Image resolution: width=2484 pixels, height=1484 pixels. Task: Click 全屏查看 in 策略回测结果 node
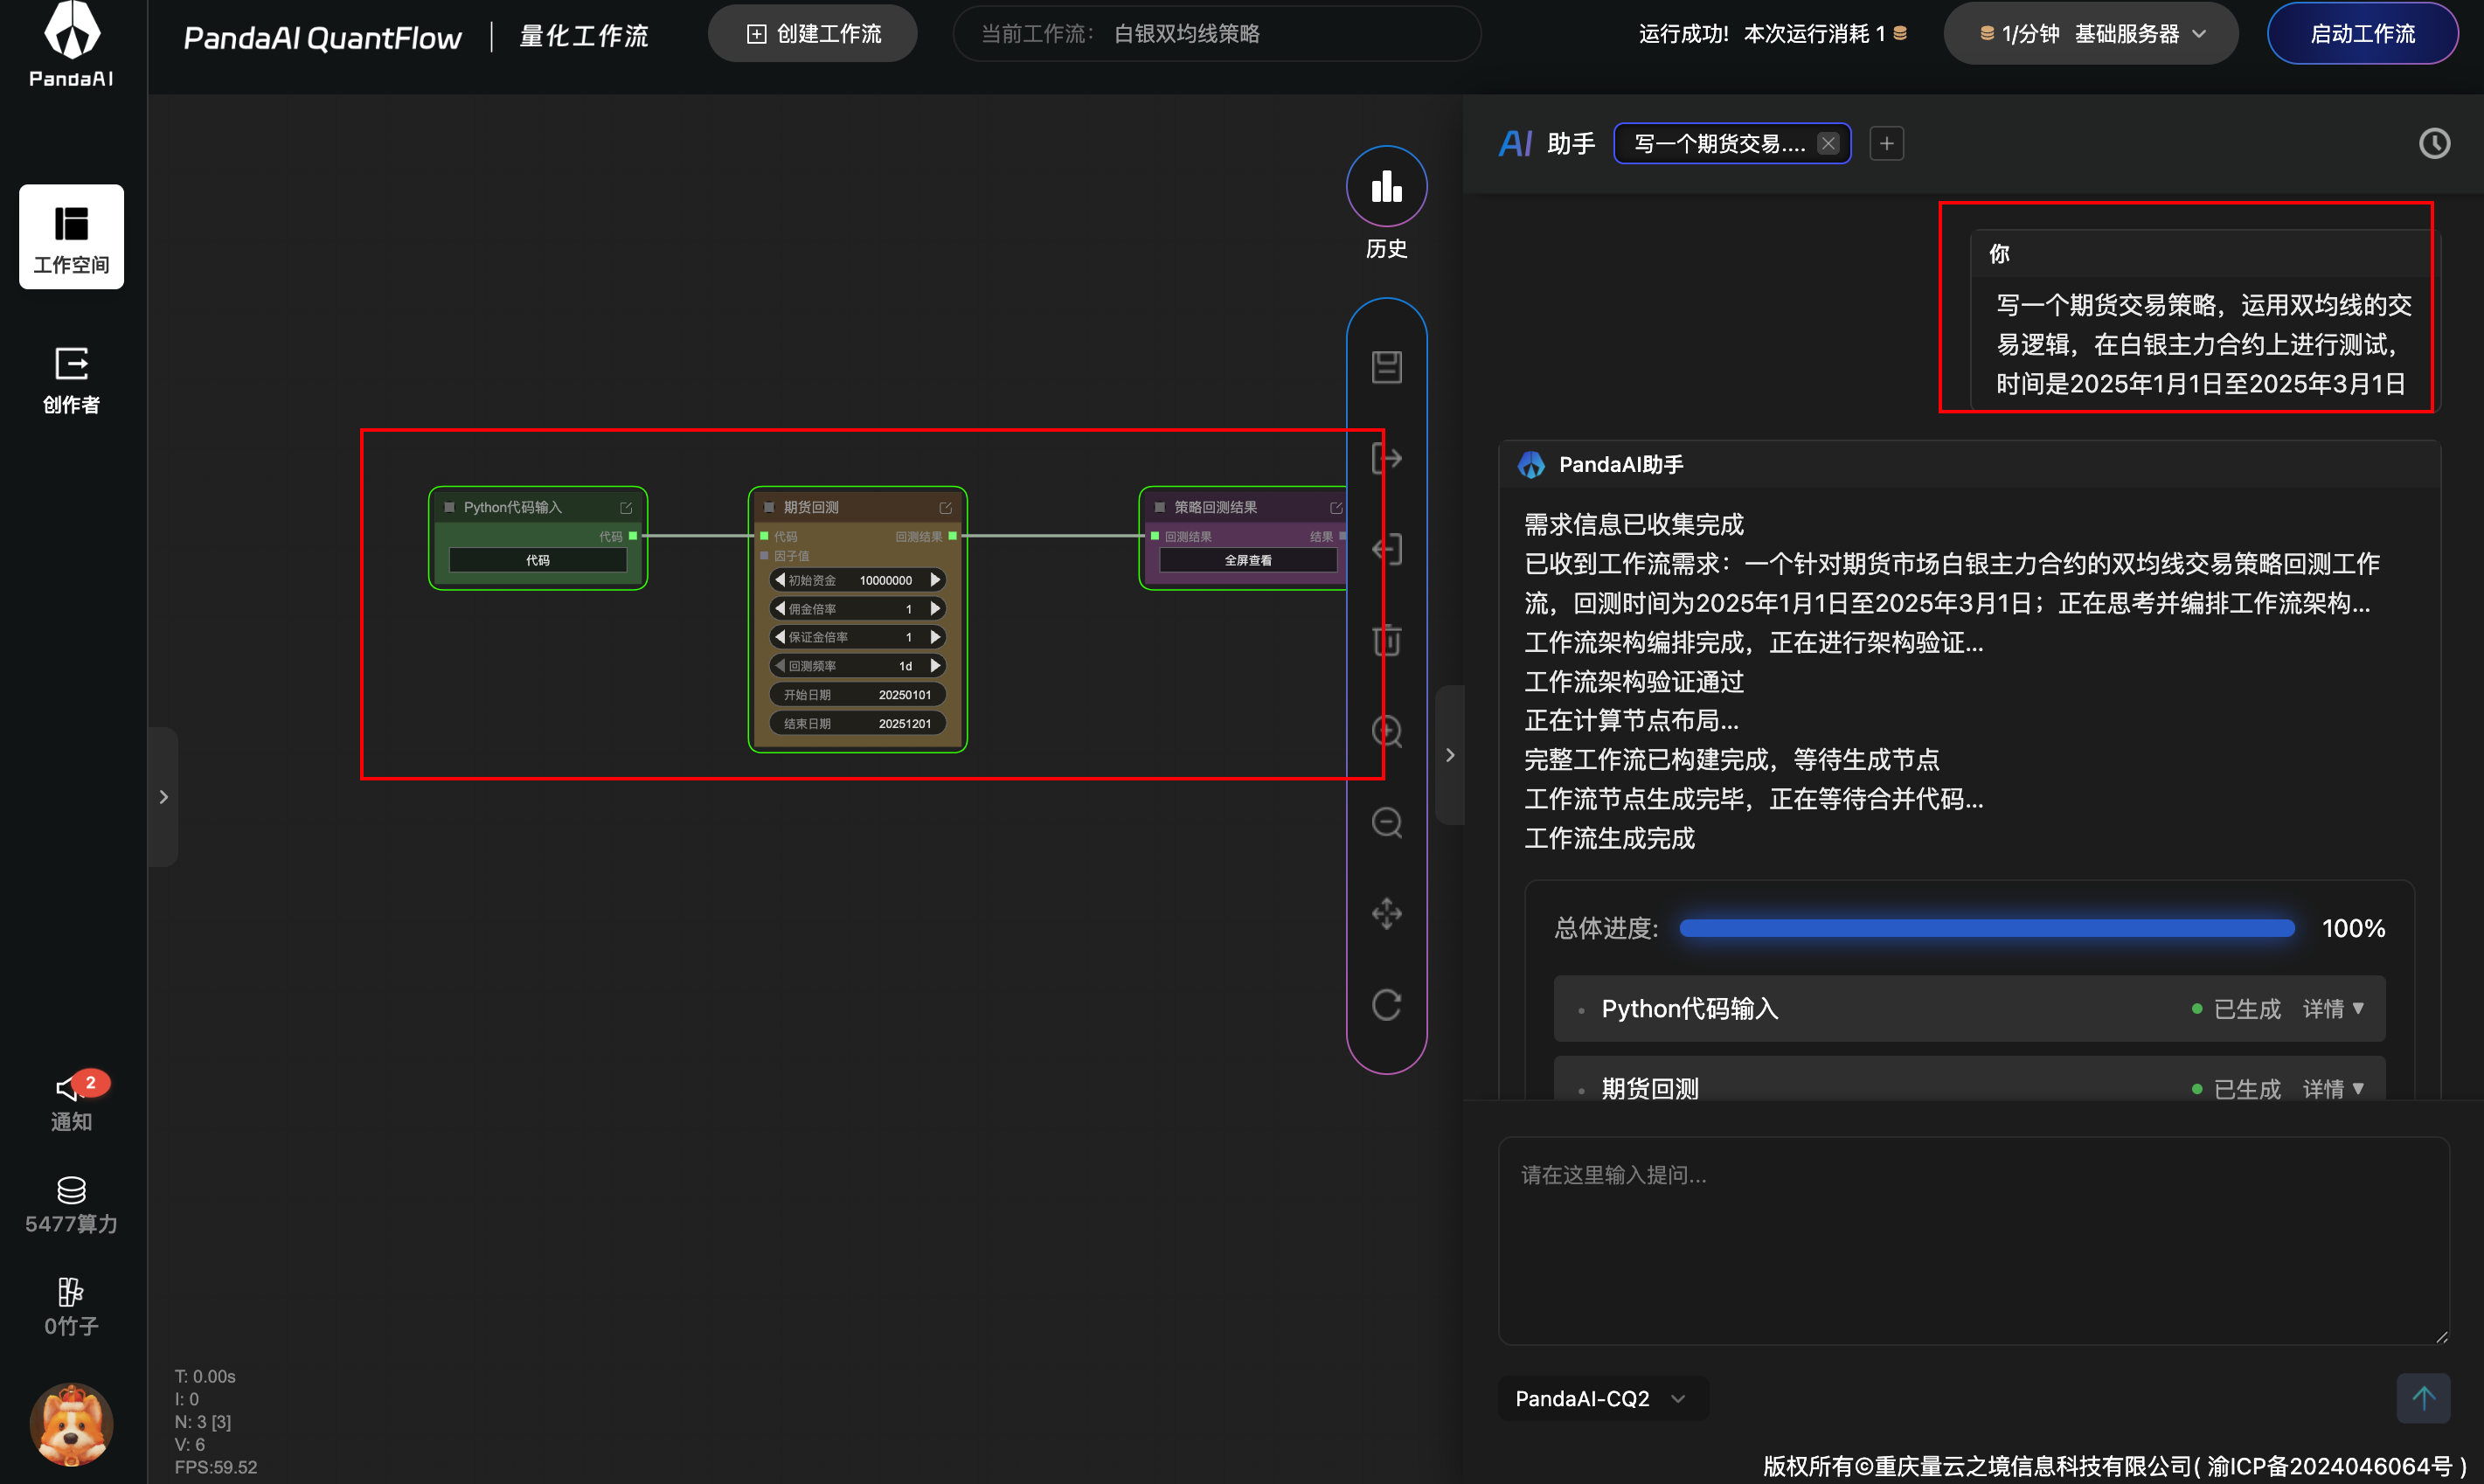point(1248,560)
